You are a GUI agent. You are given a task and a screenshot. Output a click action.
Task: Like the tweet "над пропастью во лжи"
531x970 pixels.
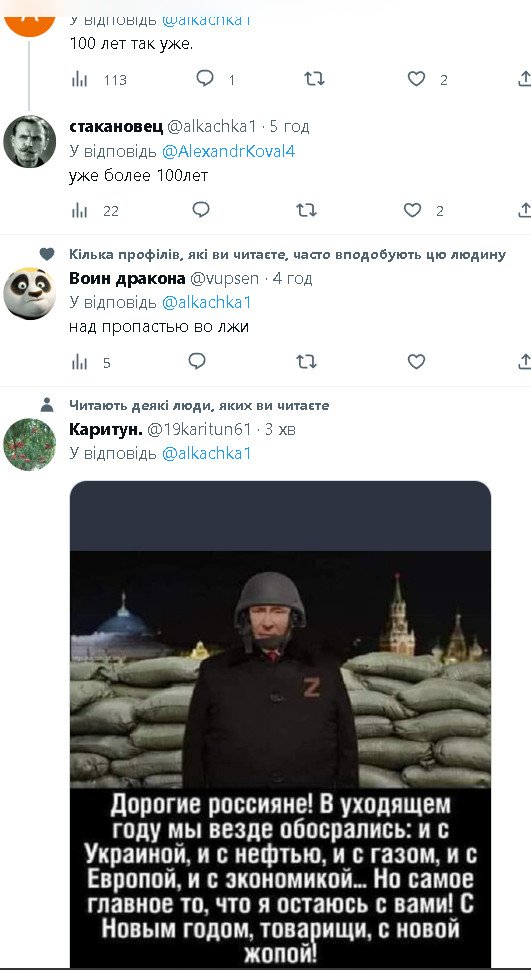point(417,361)
